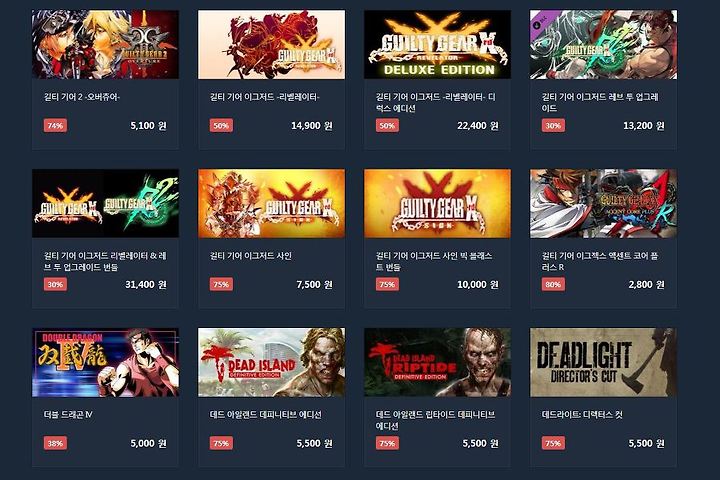Open Revelator and Rev 2 bundle thumbnail
Viewport: 720px width, 480px height.
pyautogui.click(x=105, y=203)
